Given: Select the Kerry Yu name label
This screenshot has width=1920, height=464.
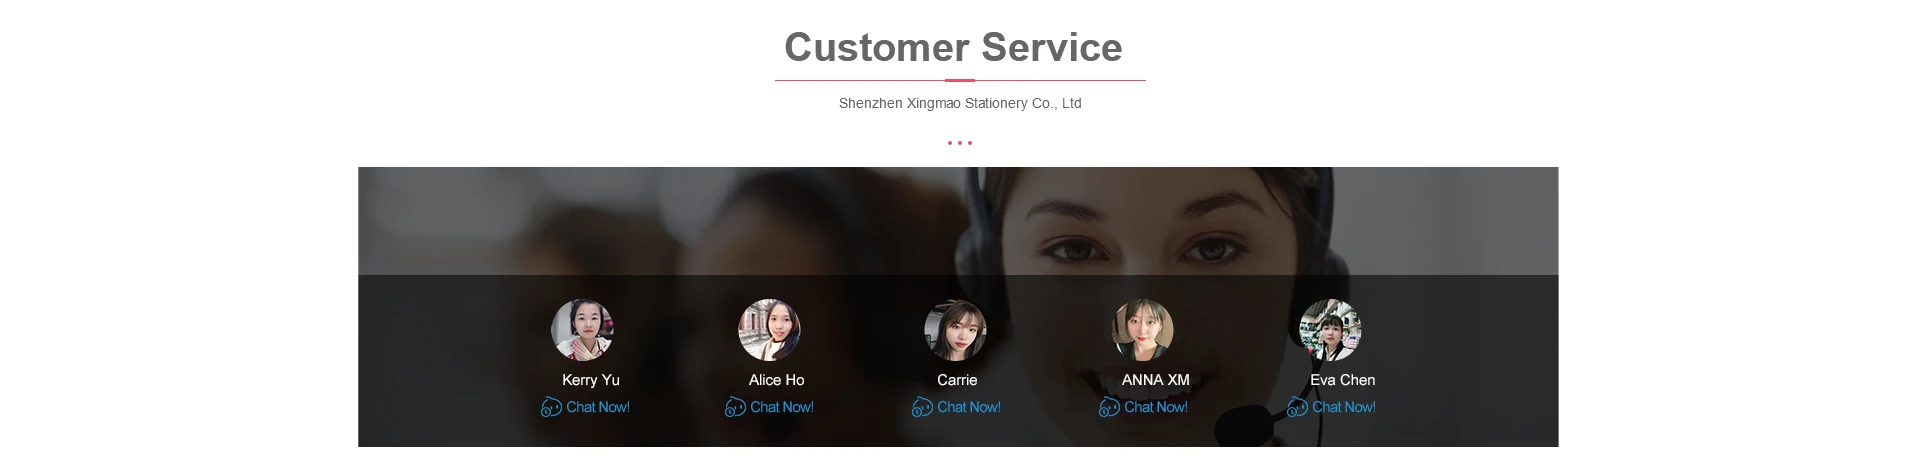Looking at the screenshot, I should click(x=591, y=380).
